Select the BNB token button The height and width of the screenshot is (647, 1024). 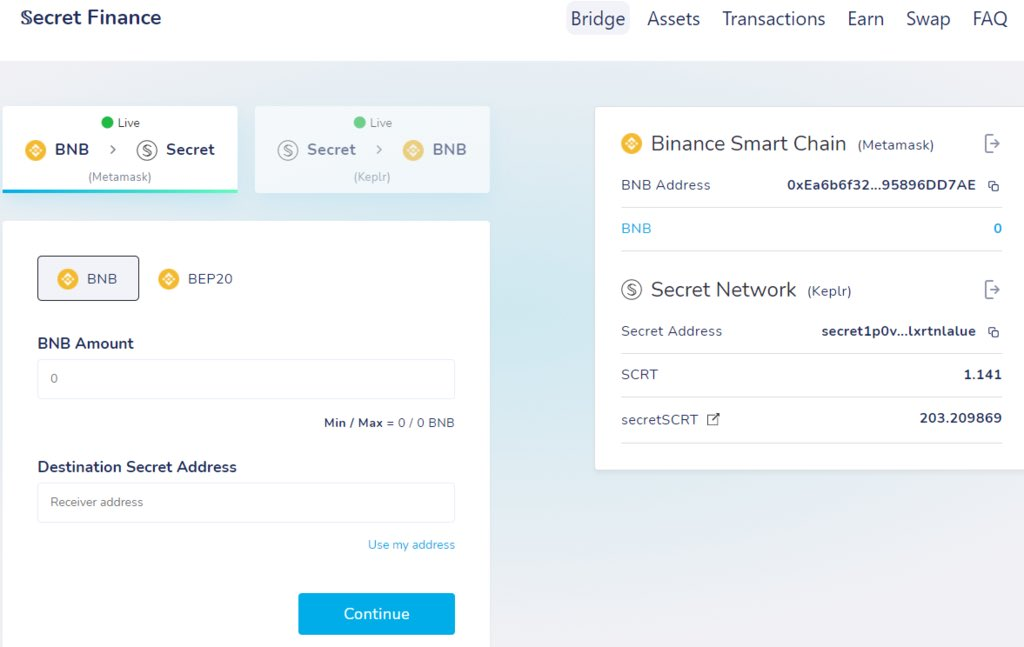pos(88,278)
